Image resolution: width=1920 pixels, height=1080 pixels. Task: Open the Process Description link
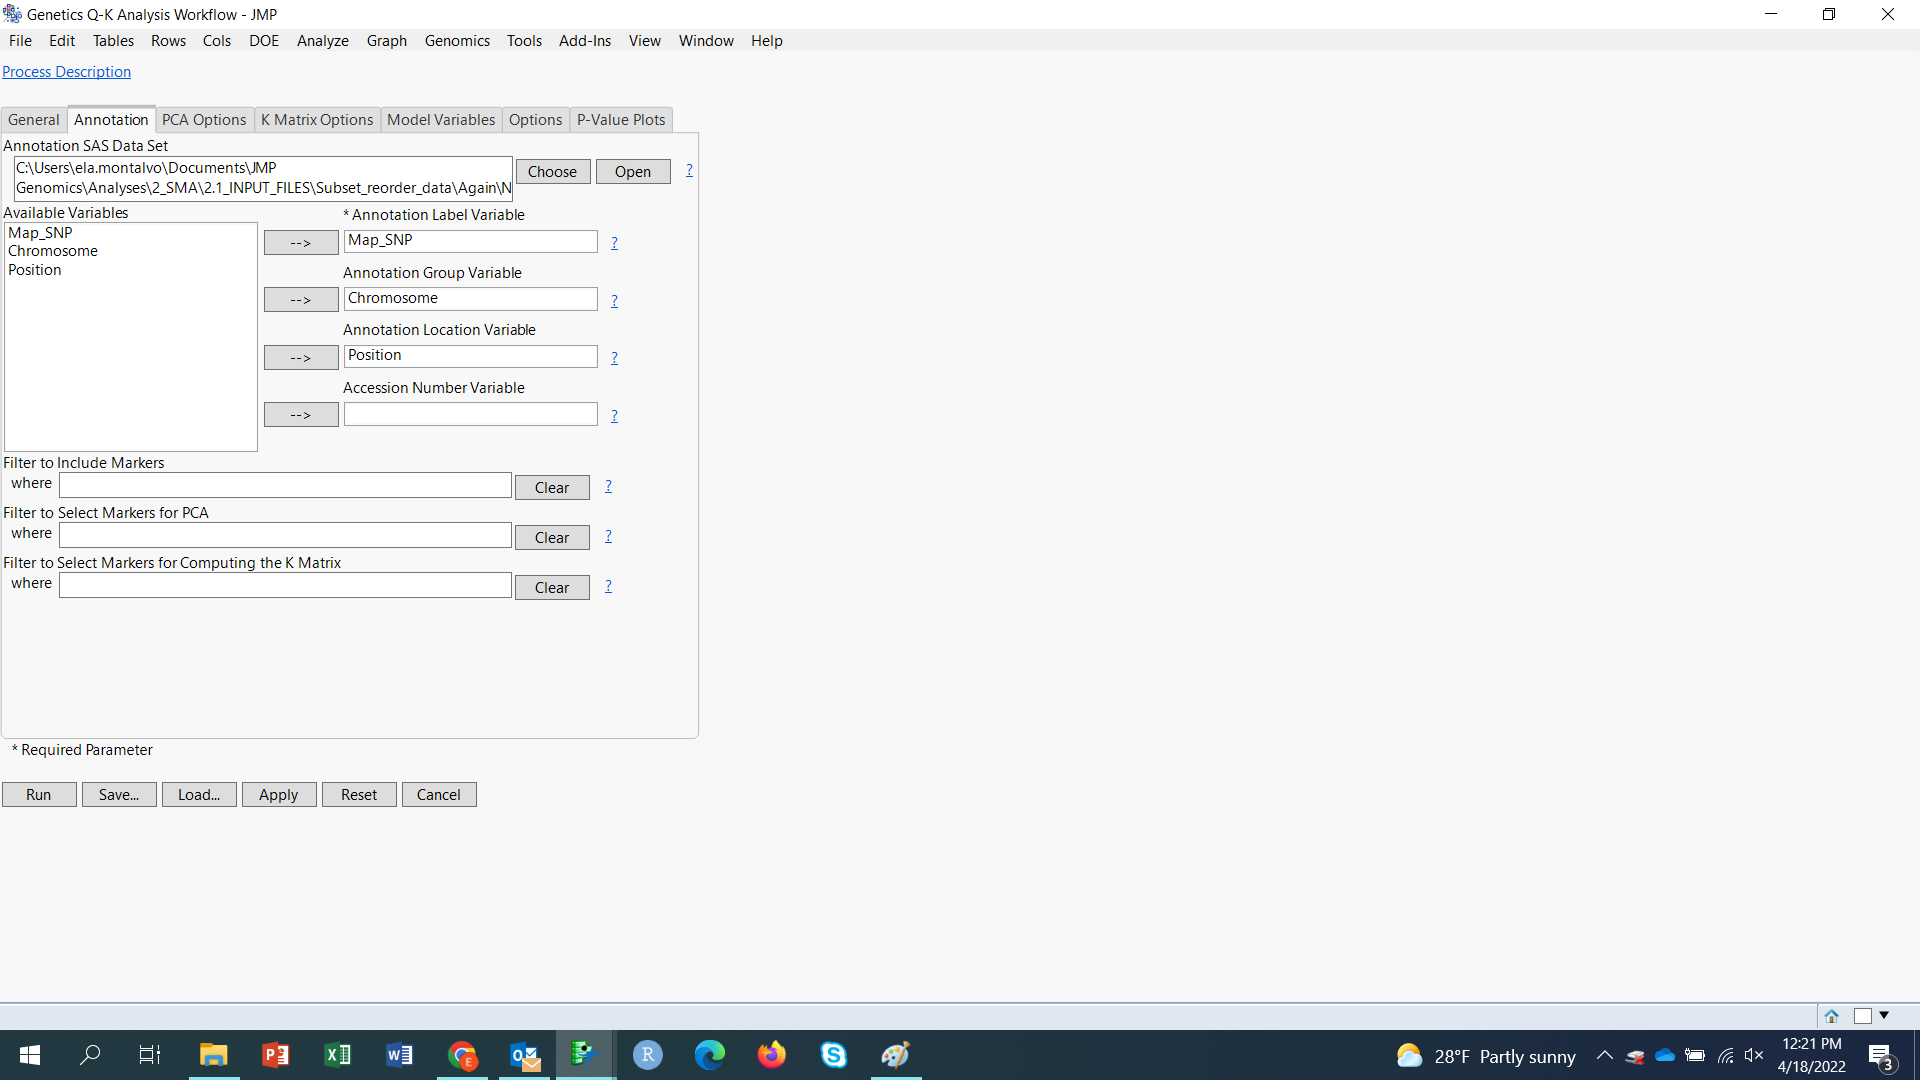tap(66, 72)
